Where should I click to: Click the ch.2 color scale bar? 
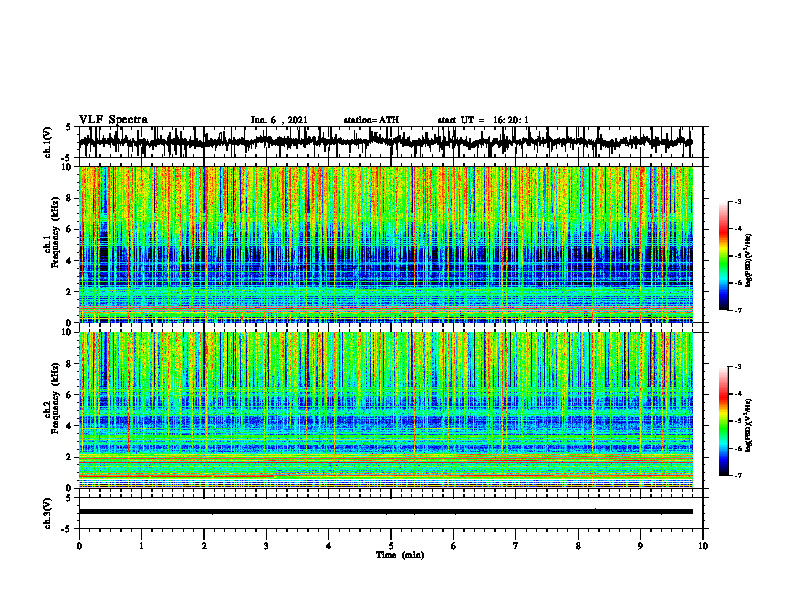724,421
